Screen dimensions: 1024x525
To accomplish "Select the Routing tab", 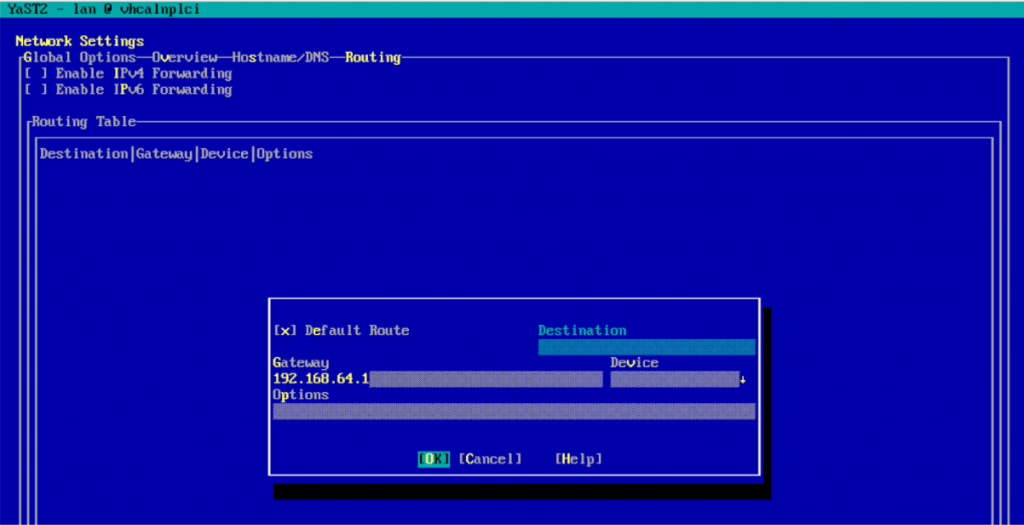I will (x=373, y=57).
